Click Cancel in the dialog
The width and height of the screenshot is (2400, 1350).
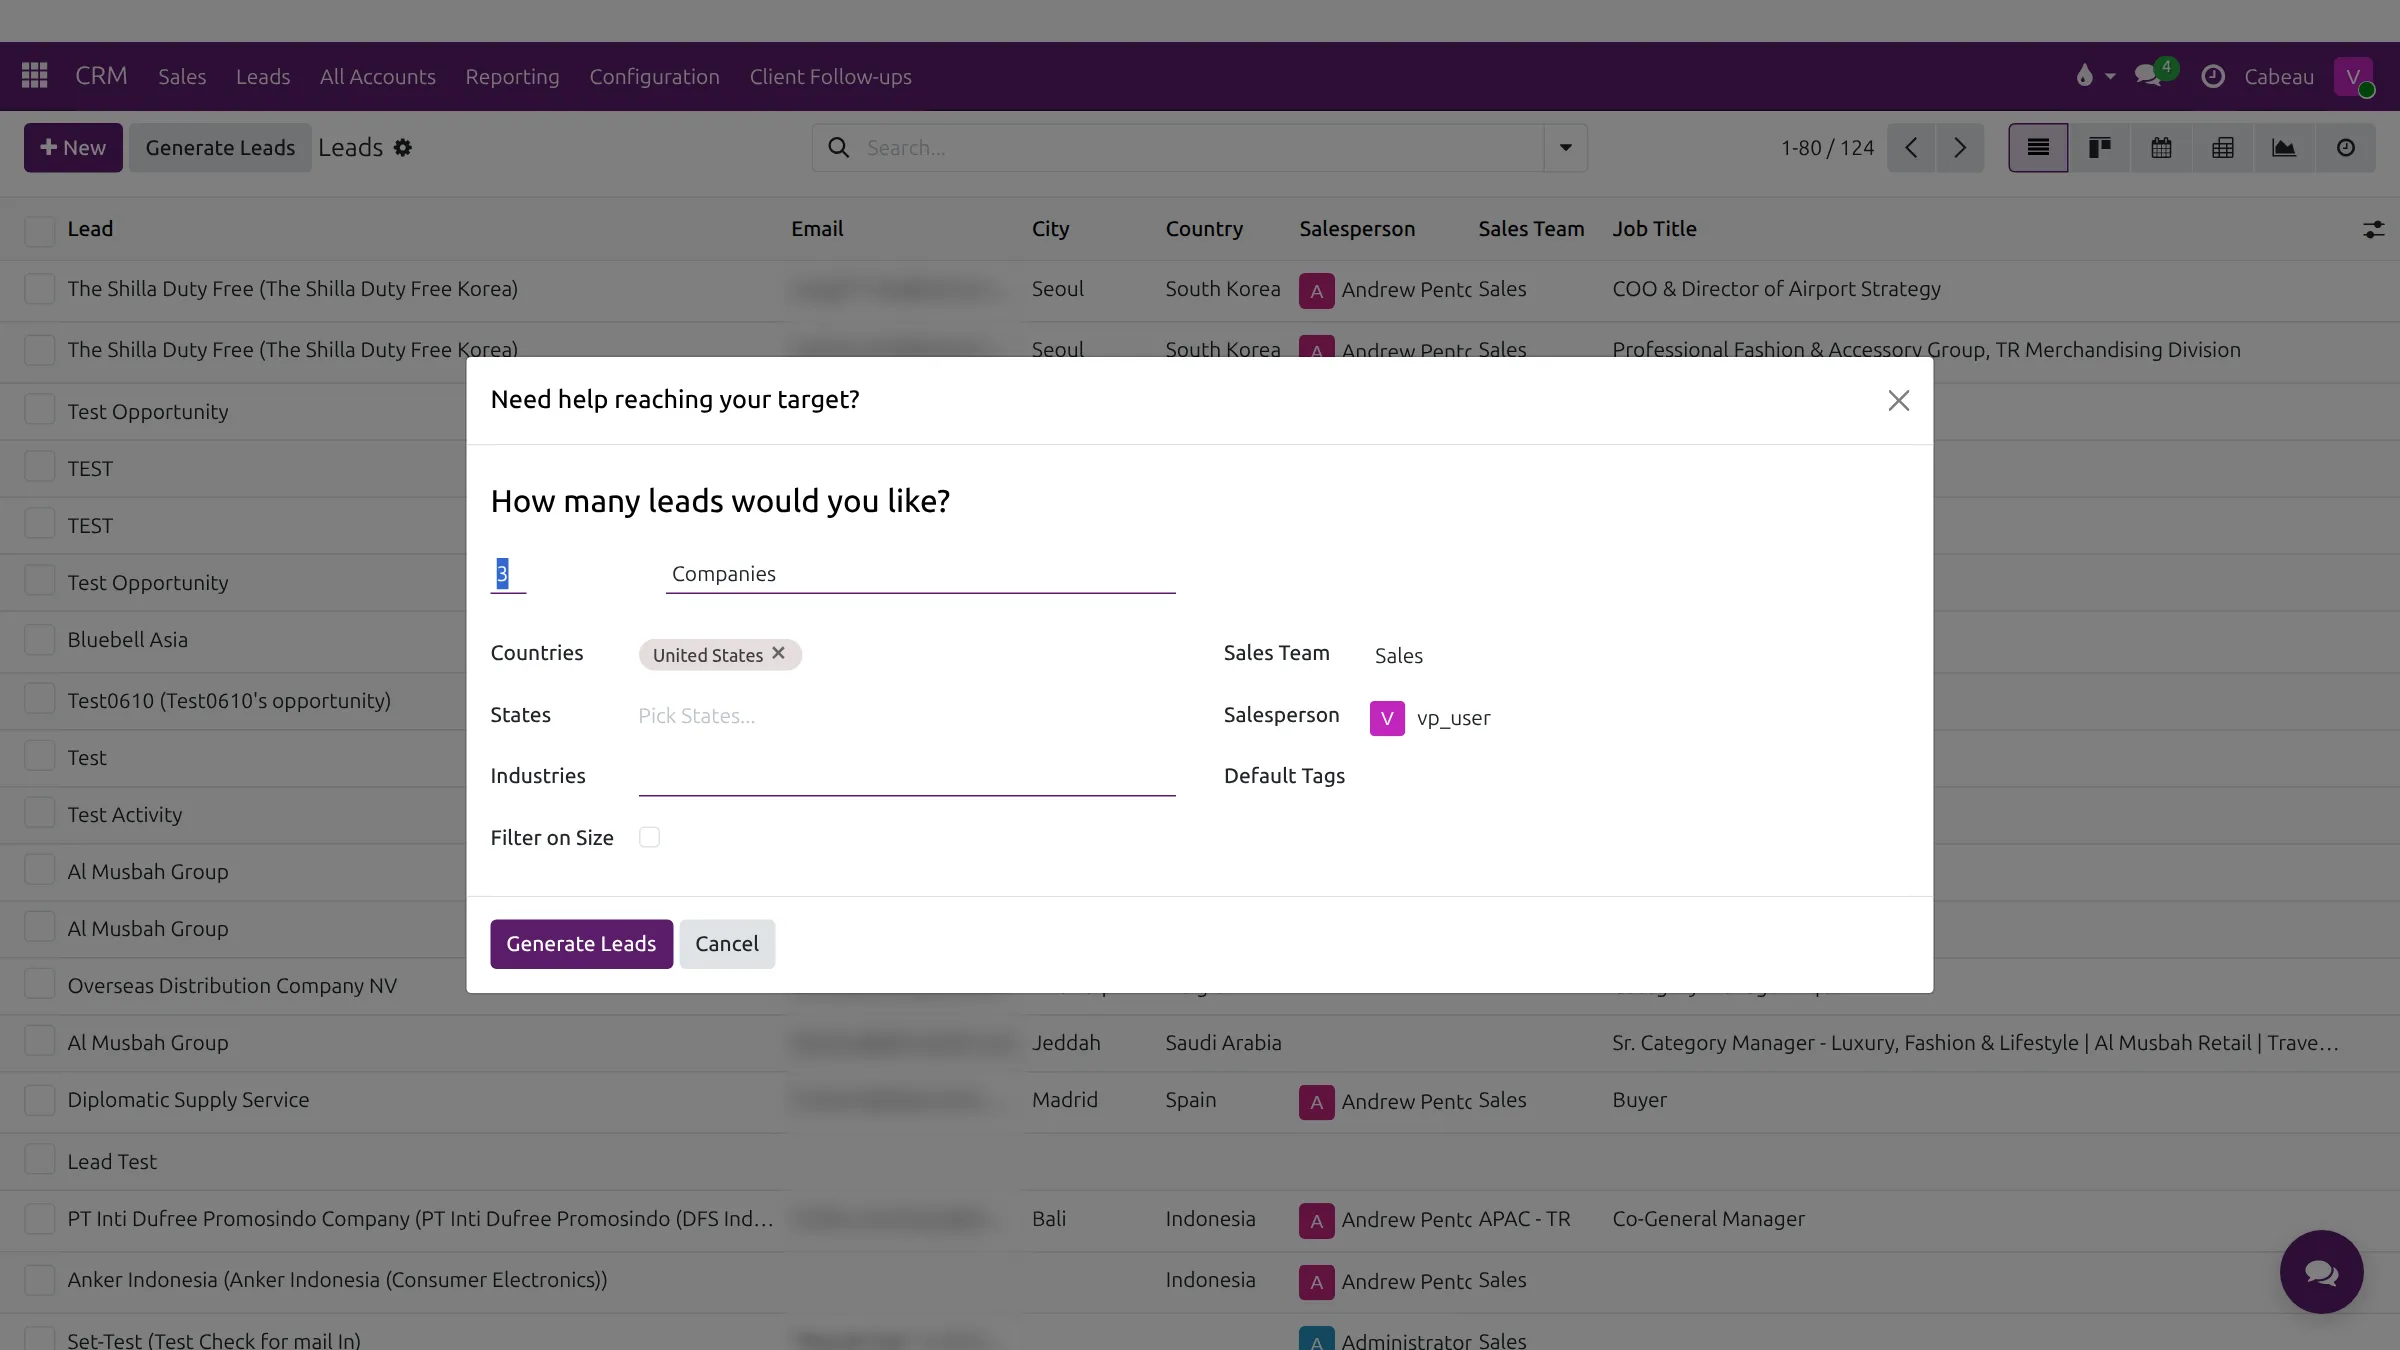(727, 943)
